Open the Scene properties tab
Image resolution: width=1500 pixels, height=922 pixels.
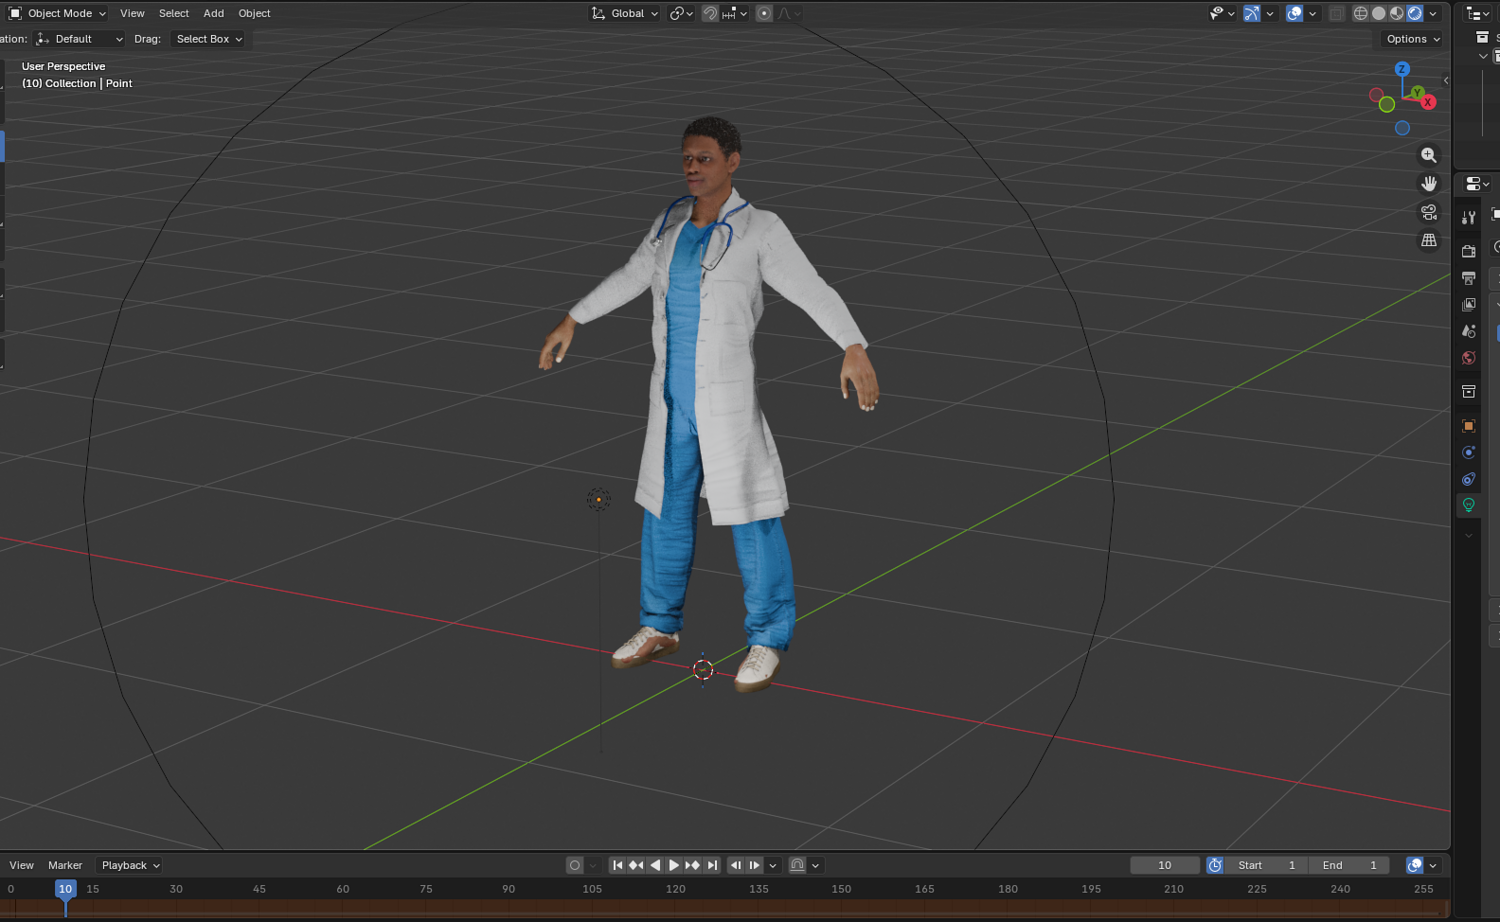pos(1468,331)
